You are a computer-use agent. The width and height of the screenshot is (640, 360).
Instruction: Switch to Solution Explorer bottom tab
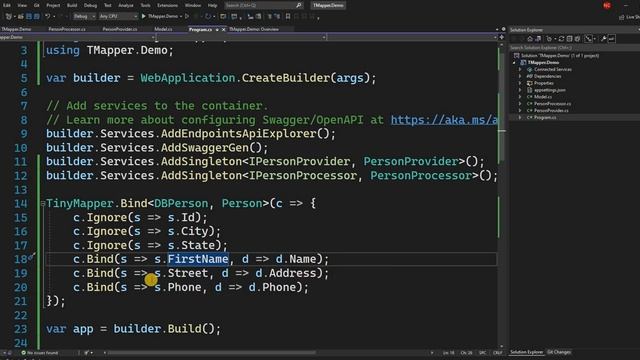(527, 352)
